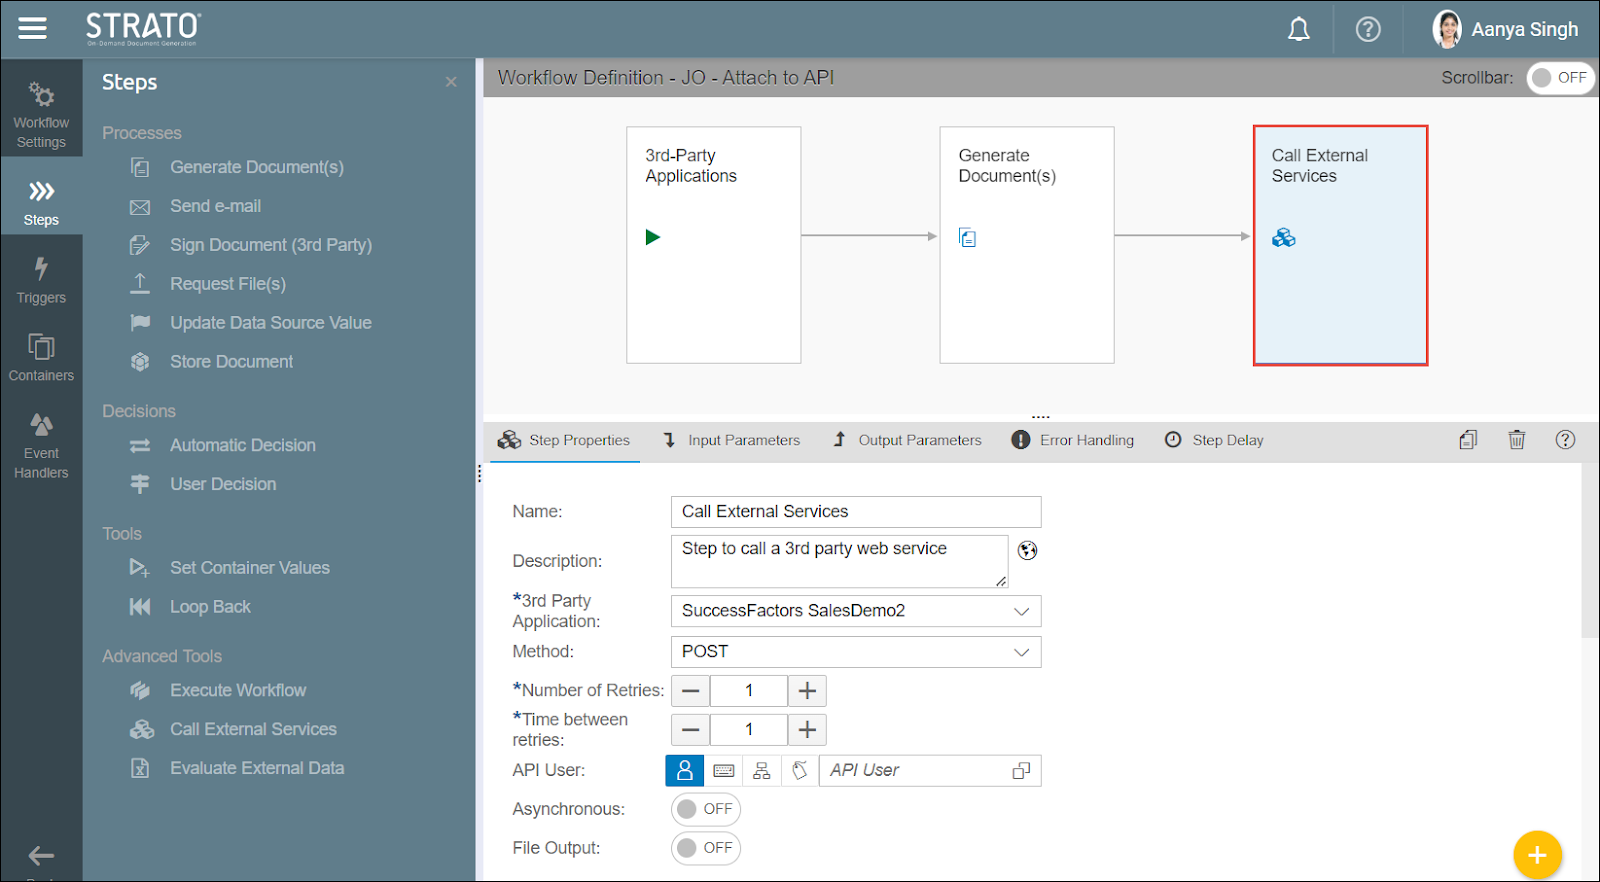
Task: Select Send e-mail process step
Action: [x=215, y=206]
